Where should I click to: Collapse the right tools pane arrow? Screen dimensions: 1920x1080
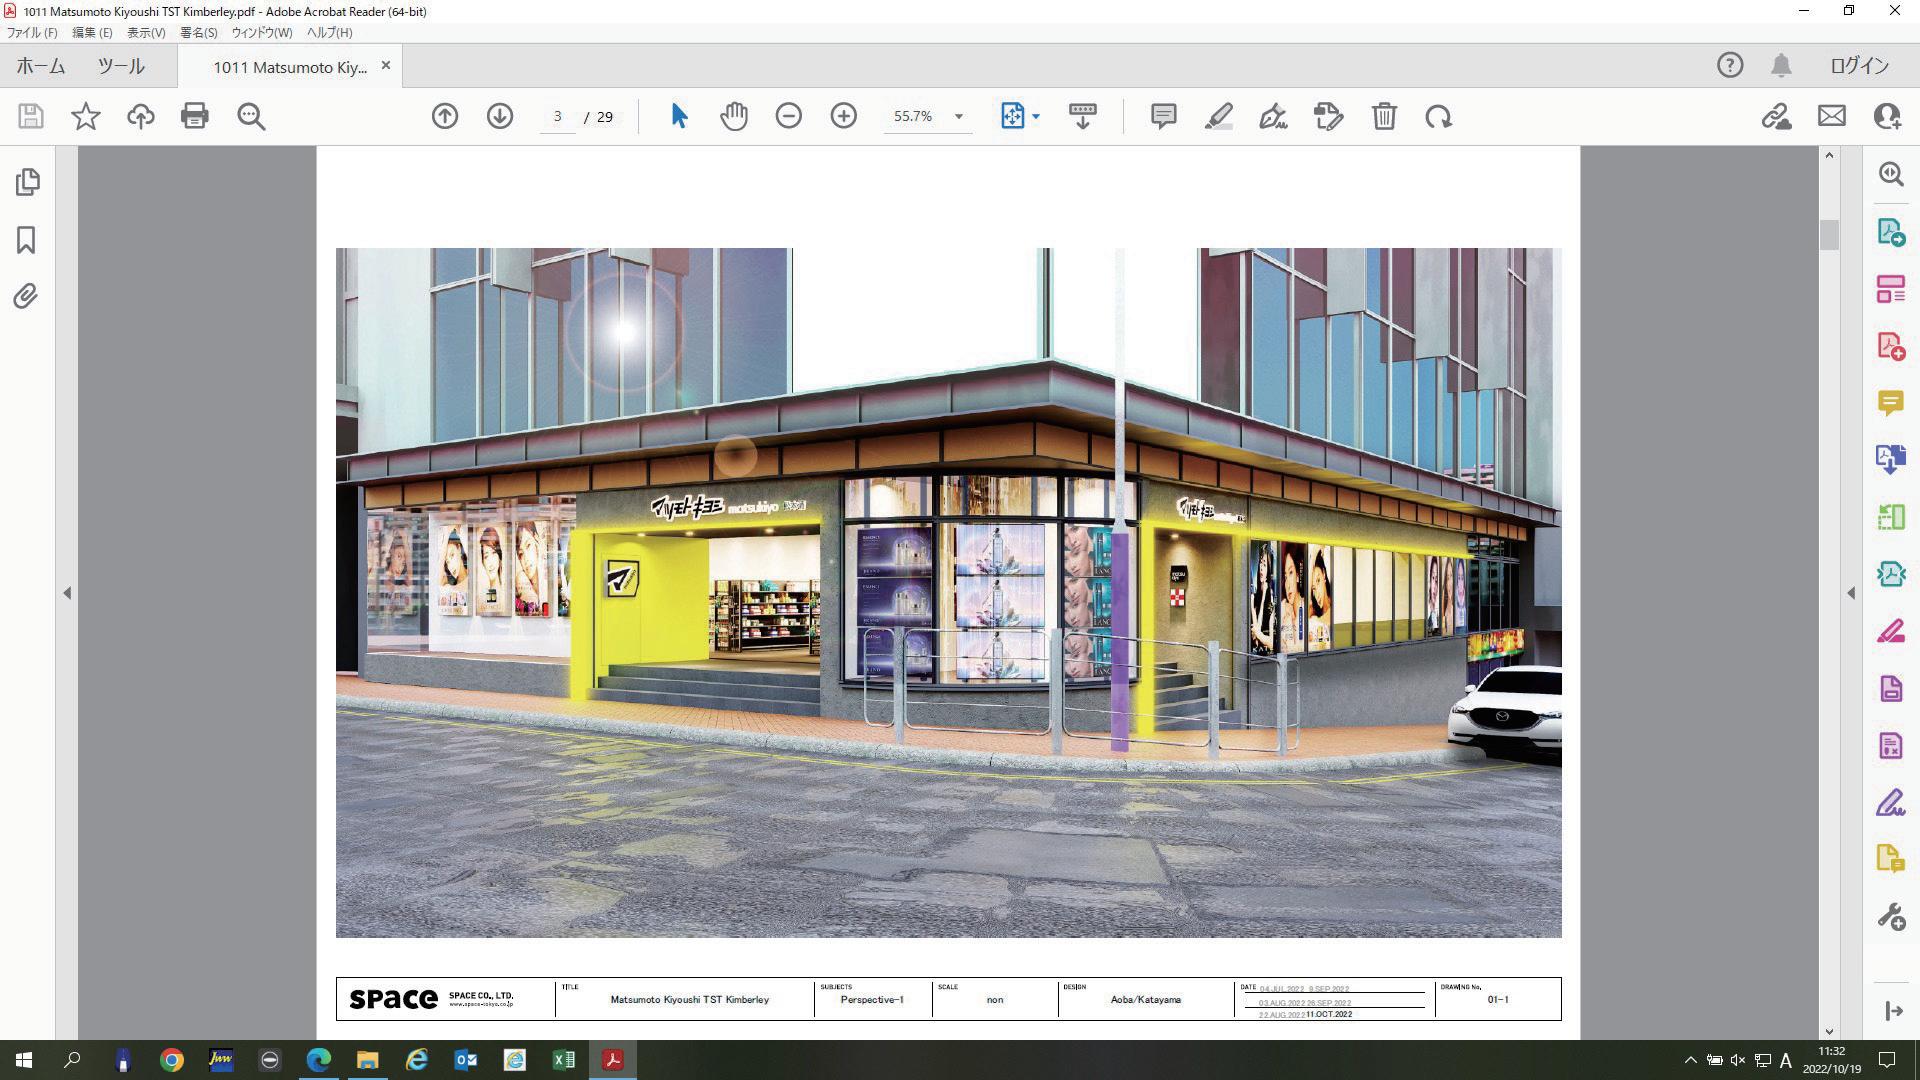pos(1851,593)
